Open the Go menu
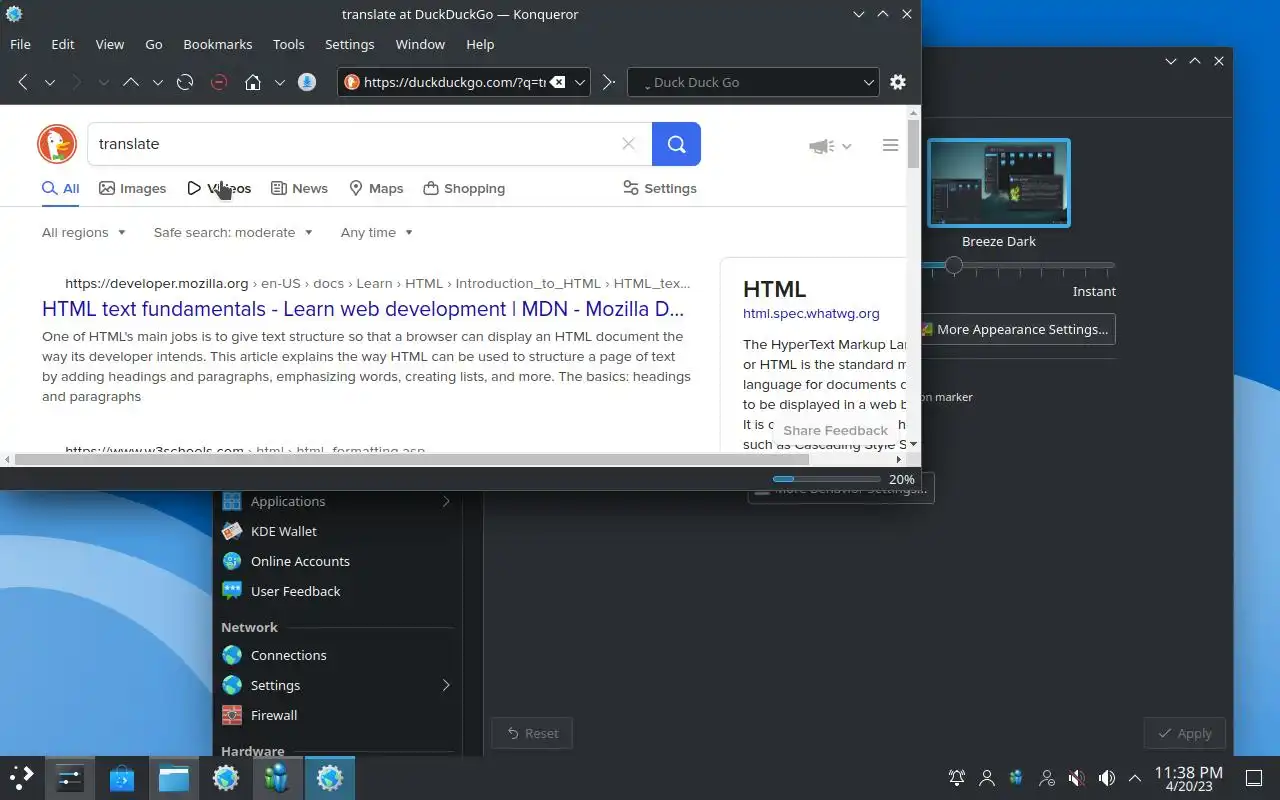The width and height of the screenshot is (1280, 800). (154, 44)
